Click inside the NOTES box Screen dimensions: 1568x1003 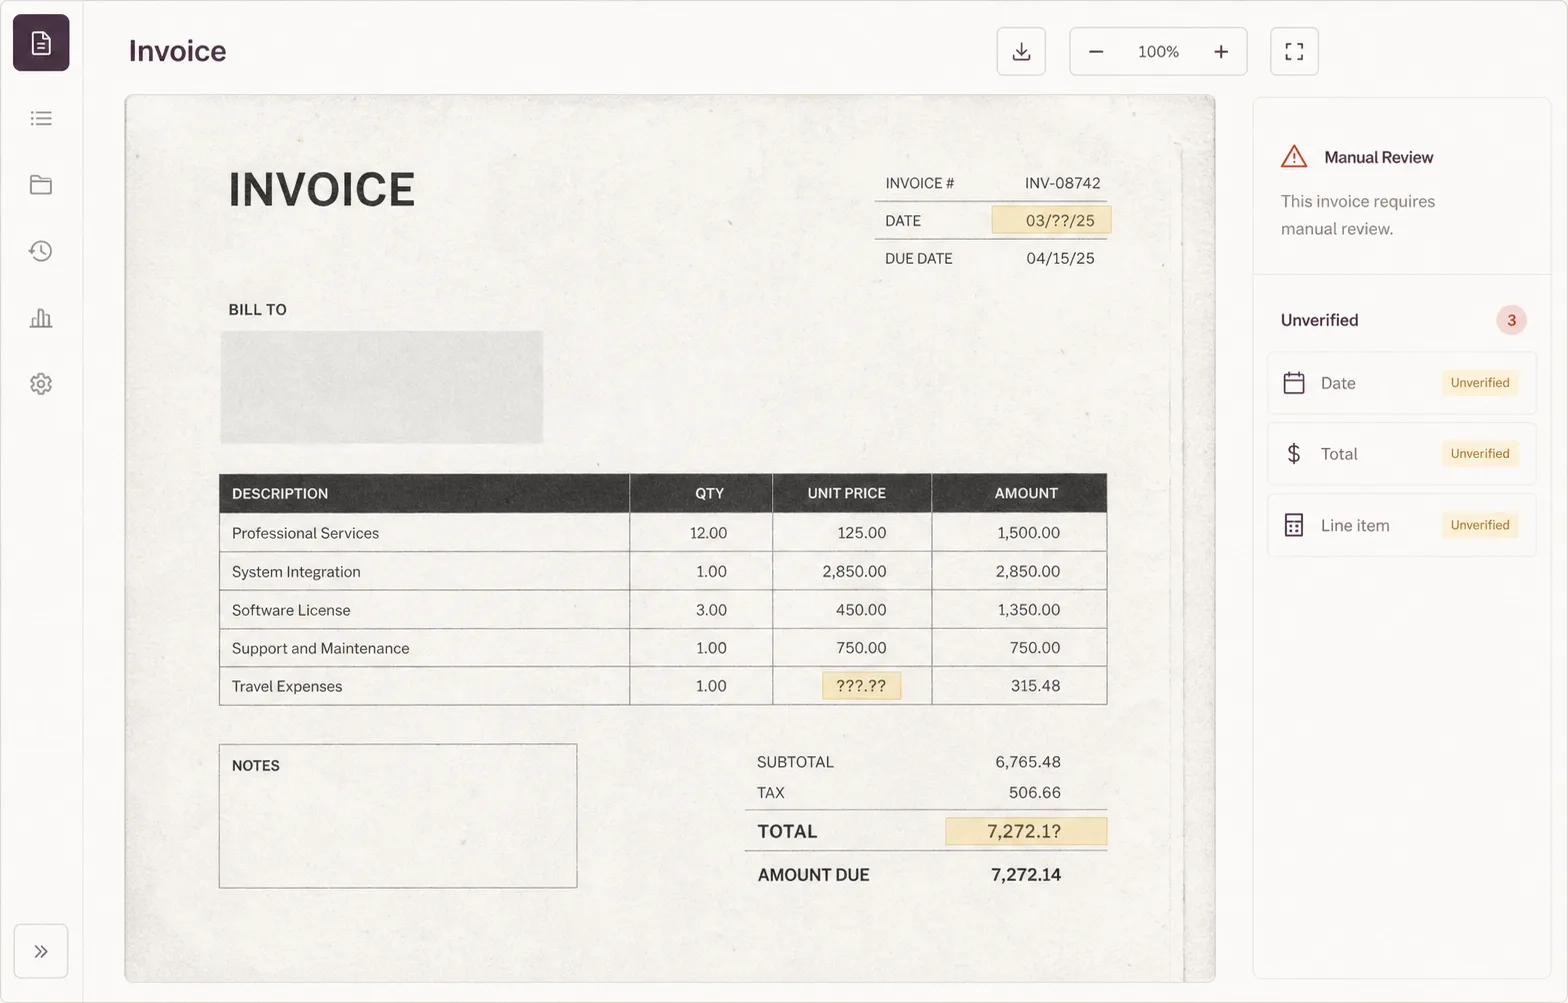(398, 816)
